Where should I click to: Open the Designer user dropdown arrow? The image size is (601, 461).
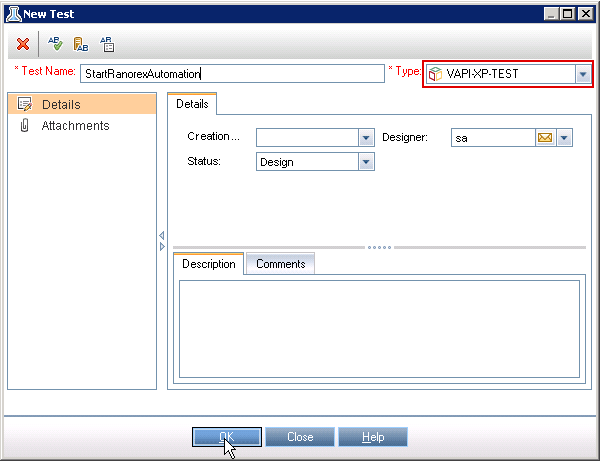click(x=564, y=138)
